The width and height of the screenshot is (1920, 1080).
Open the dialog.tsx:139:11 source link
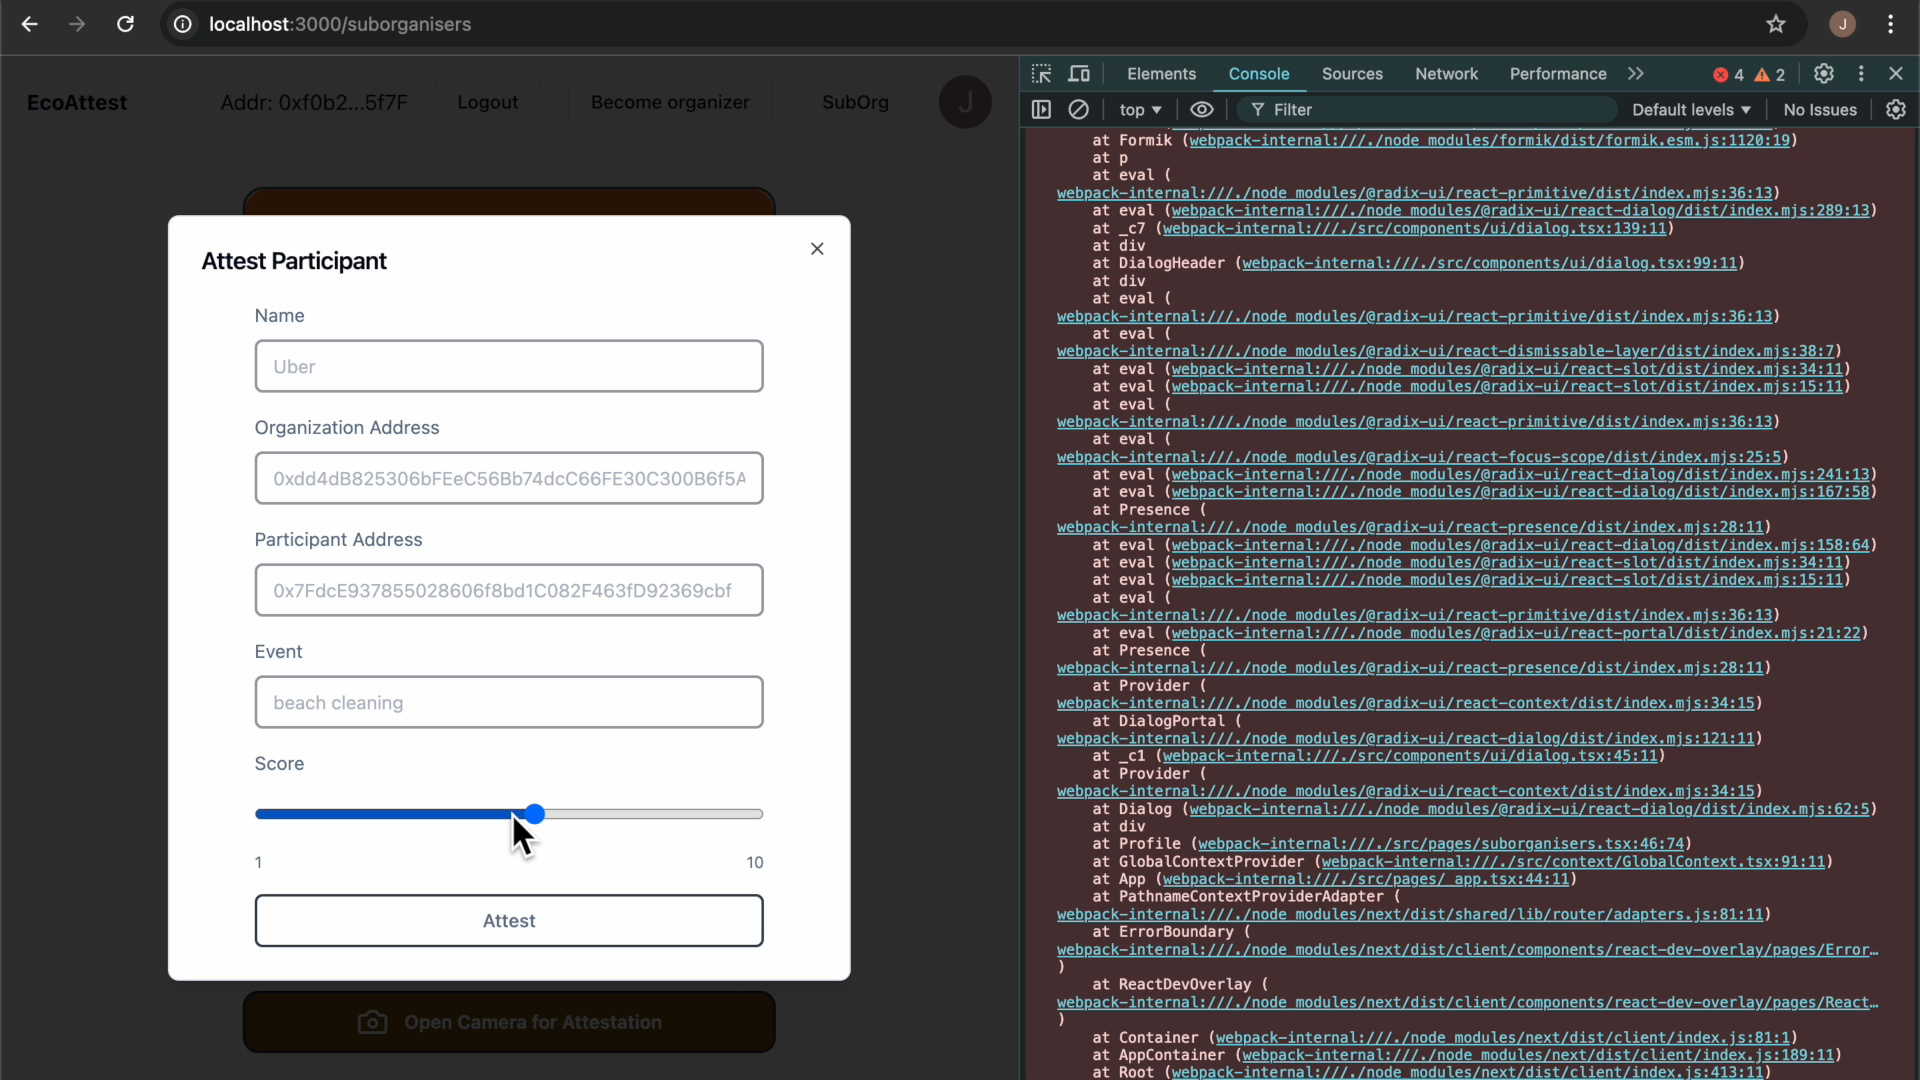[1414, 228]
